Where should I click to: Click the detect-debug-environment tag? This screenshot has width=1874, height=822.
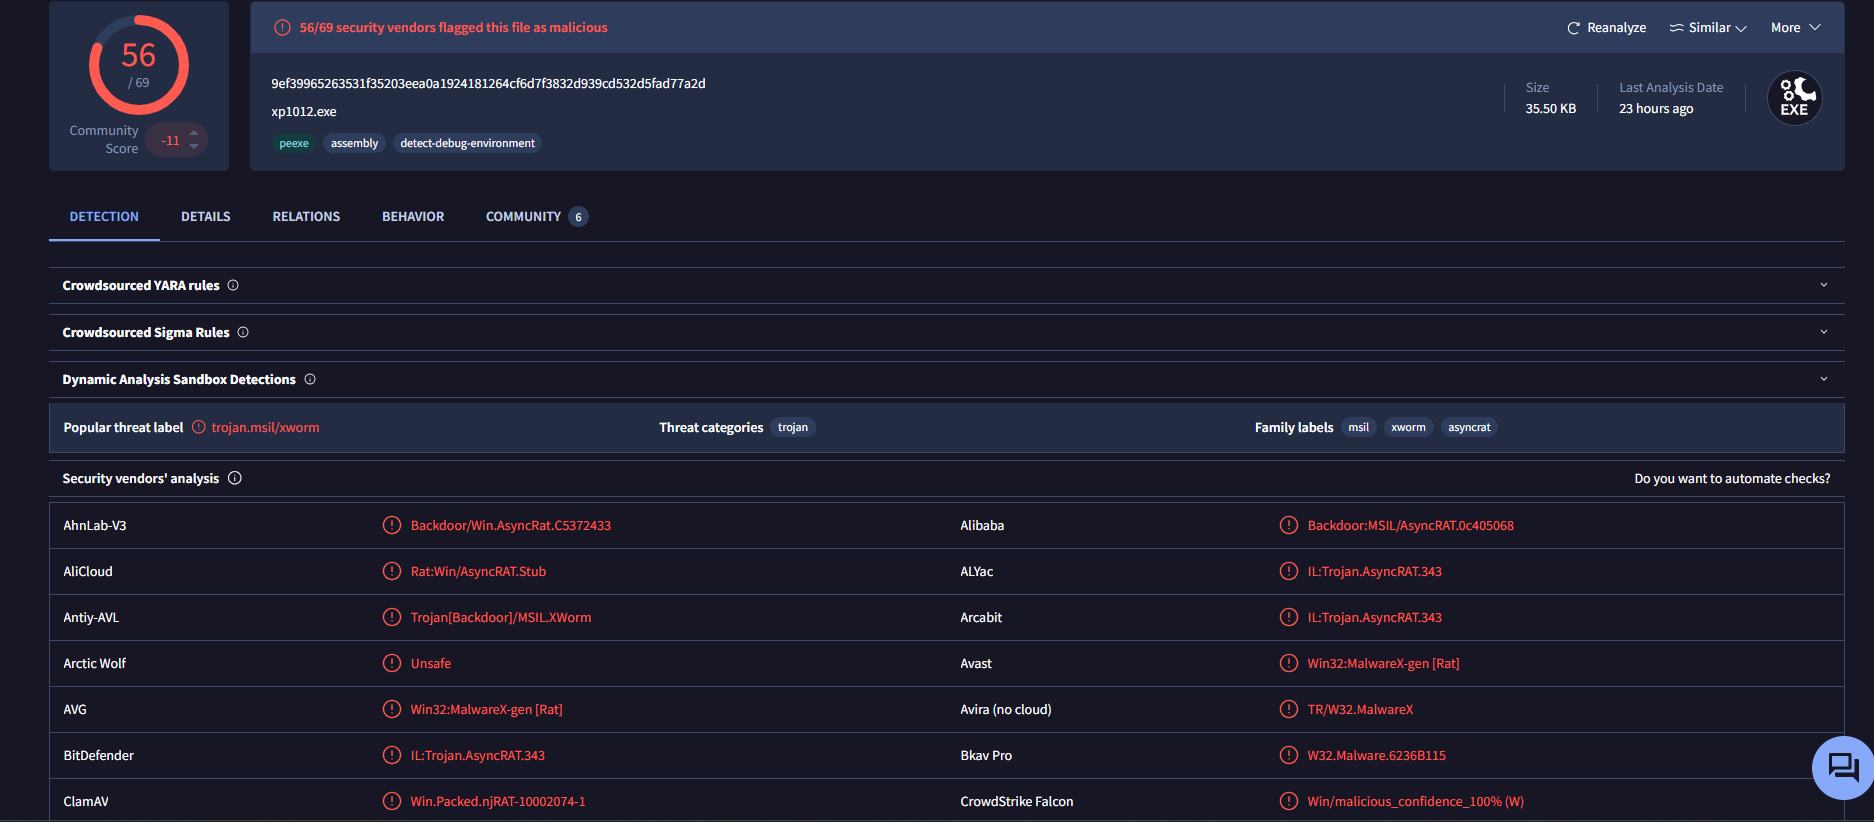467,143
